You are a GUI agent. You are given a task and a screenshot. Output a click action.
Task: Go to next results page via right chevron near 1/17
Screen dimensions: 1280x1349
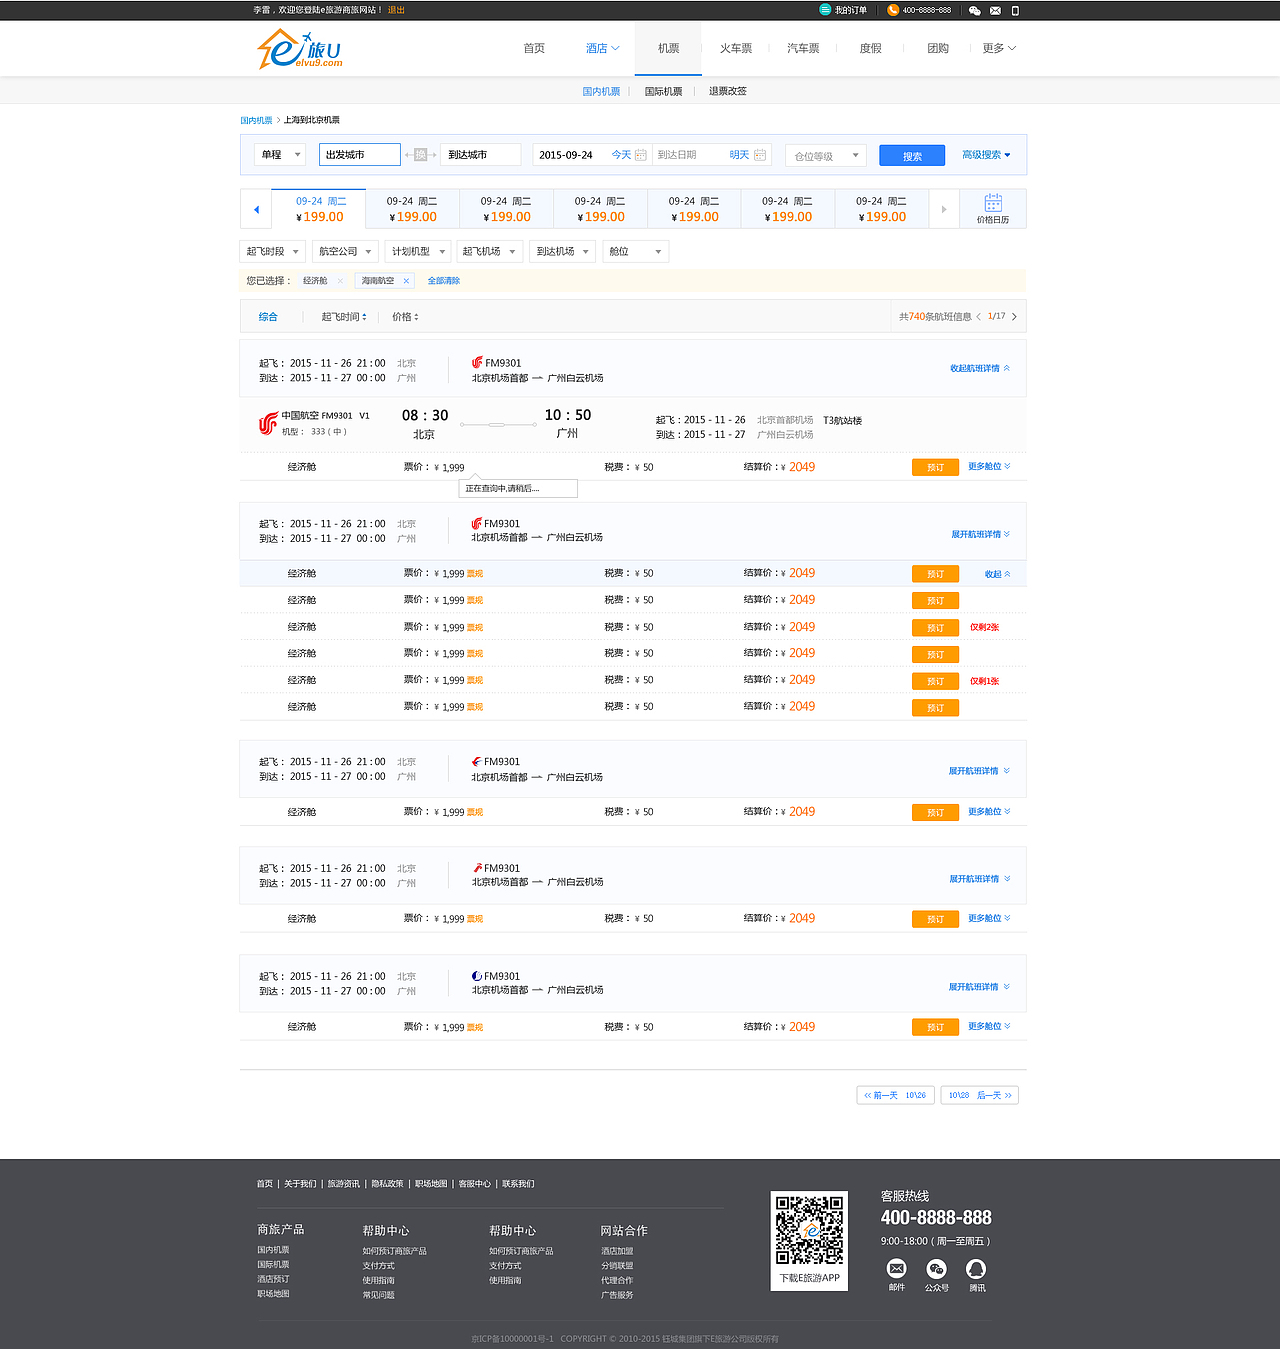[1014, 317]
